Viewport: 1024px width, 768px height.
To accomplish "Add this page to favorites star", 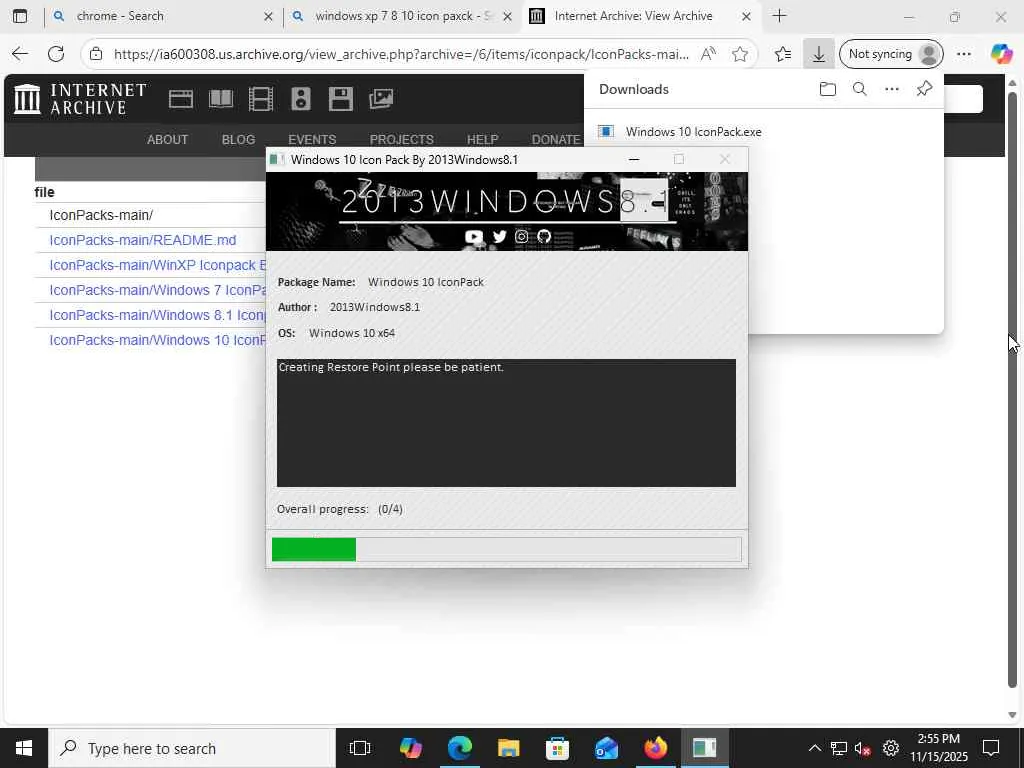I will [x=740, y=54].
